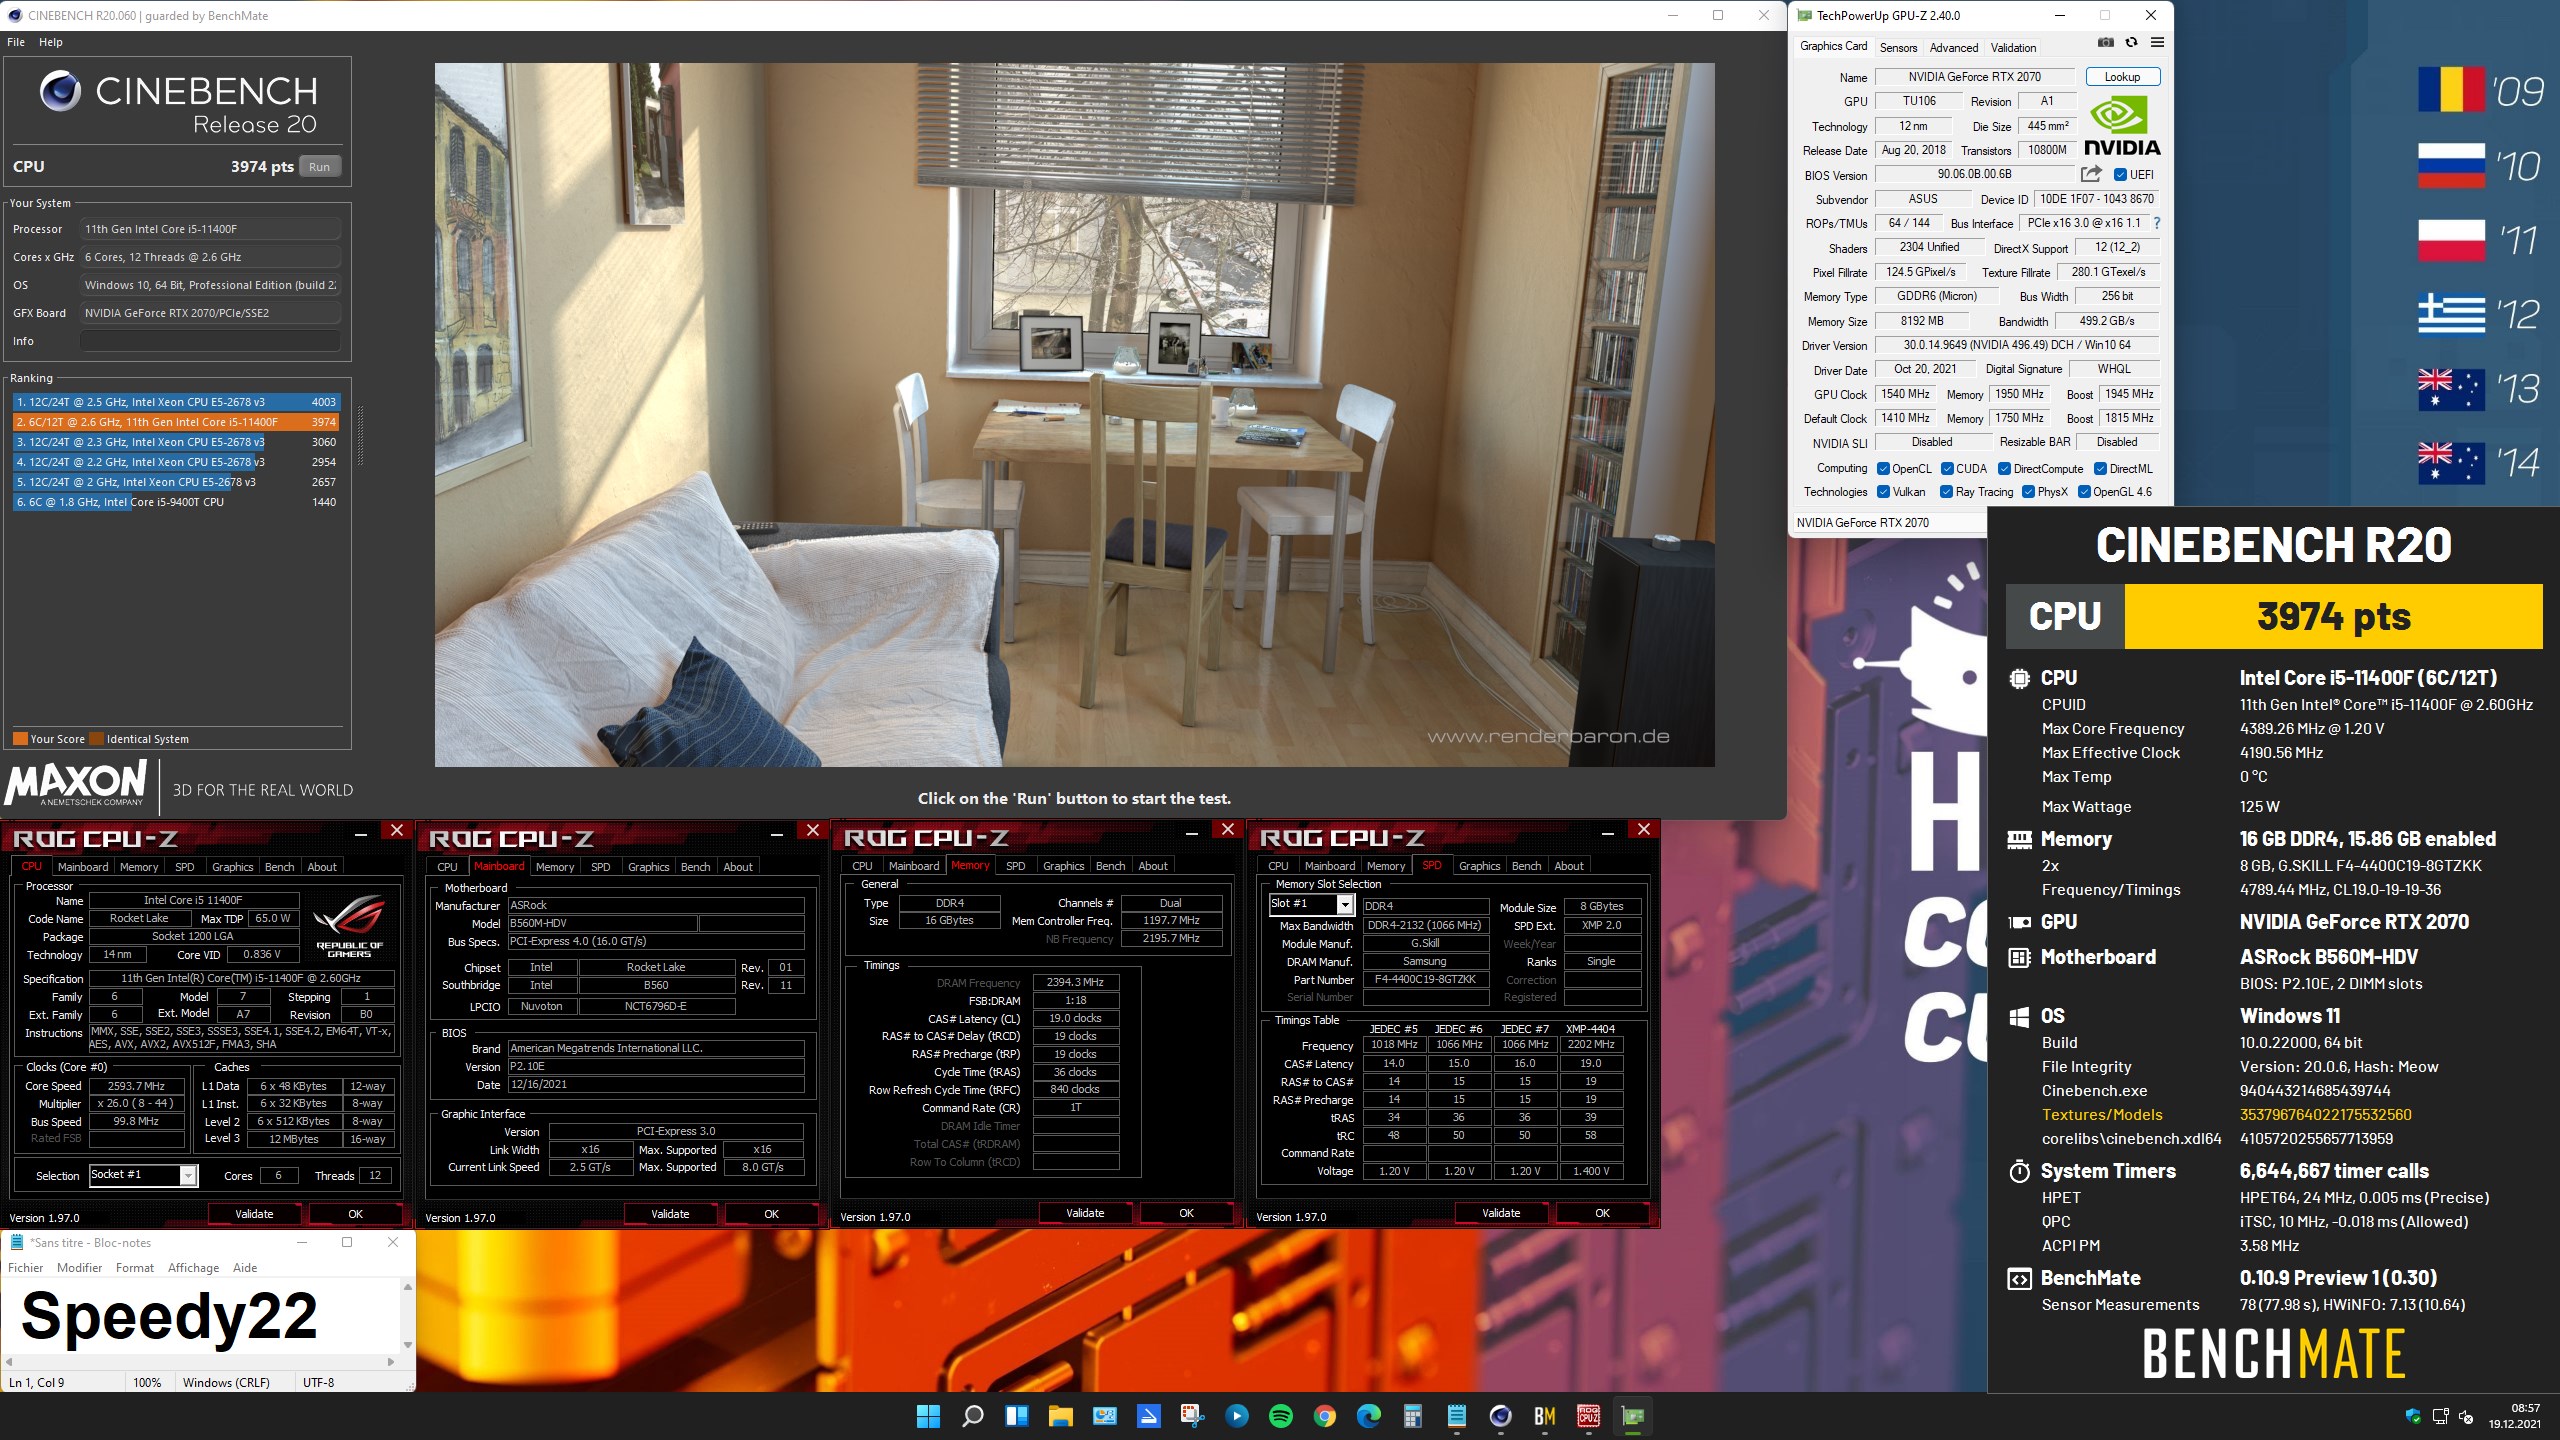Click the GPU-Z refresh arrows icon
Viewport: 2560px width, 1440px height.
pos(2131,43)
